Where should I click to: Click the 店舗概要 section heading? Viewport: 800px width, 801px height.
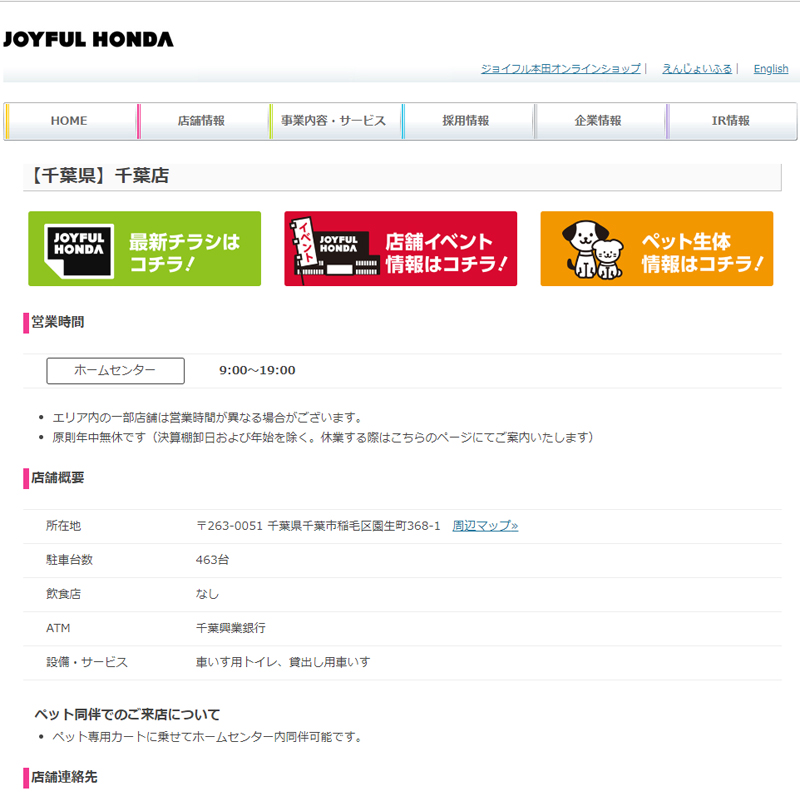point(58,478)
